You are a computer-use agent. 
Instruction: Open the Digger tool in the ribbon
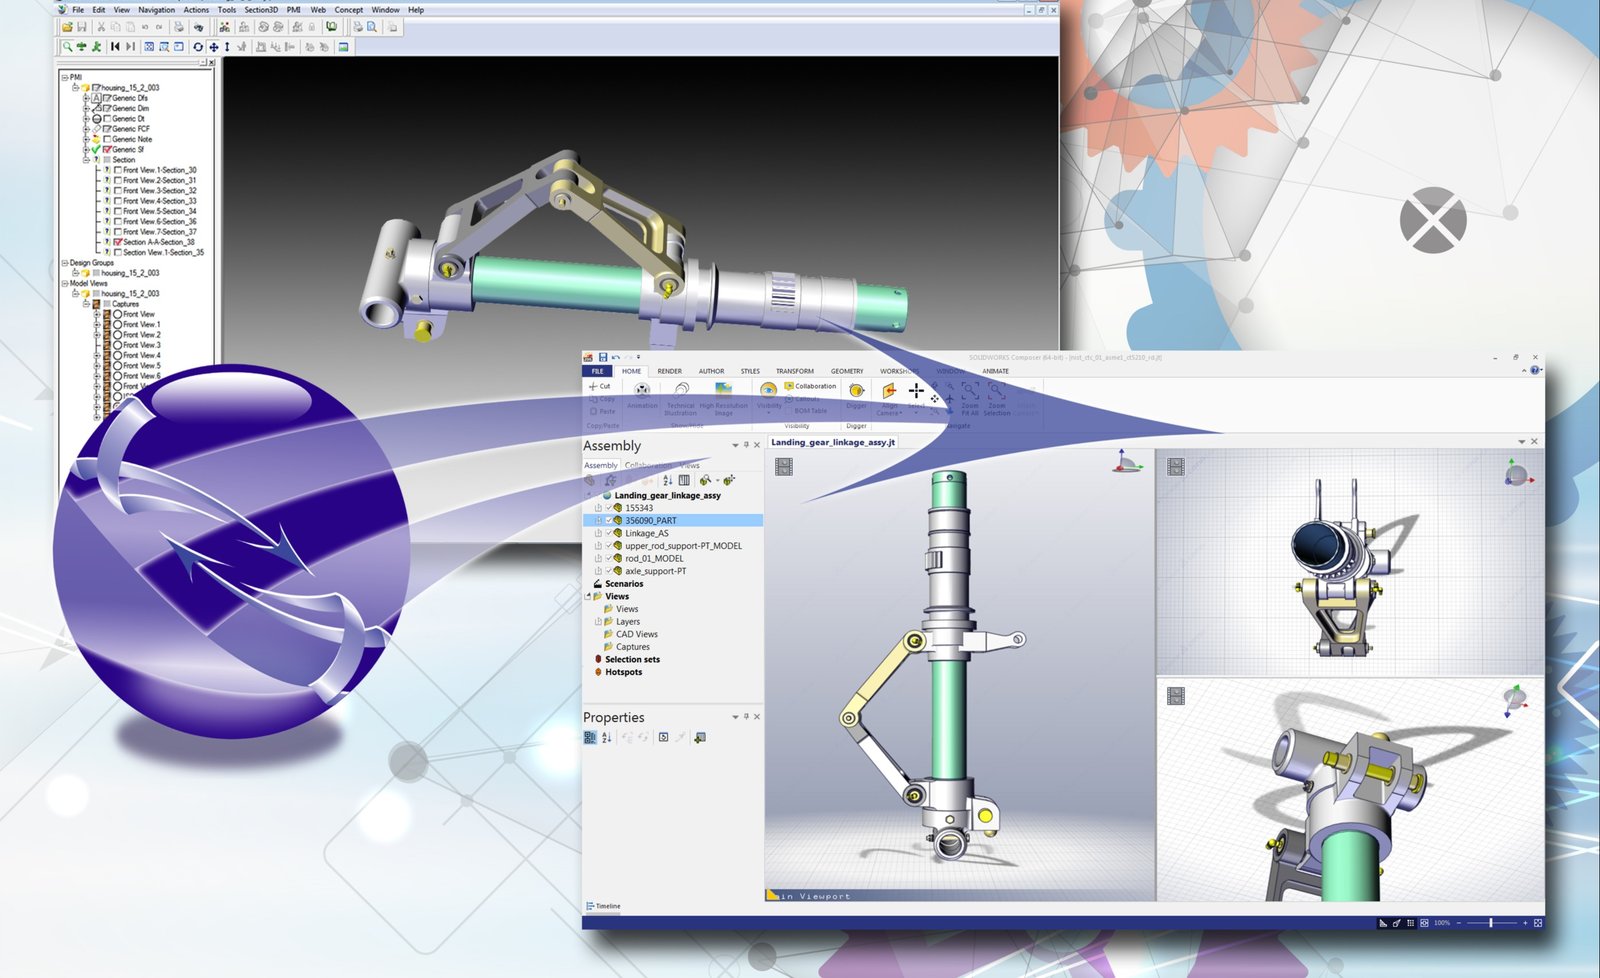tap(856, 395)
